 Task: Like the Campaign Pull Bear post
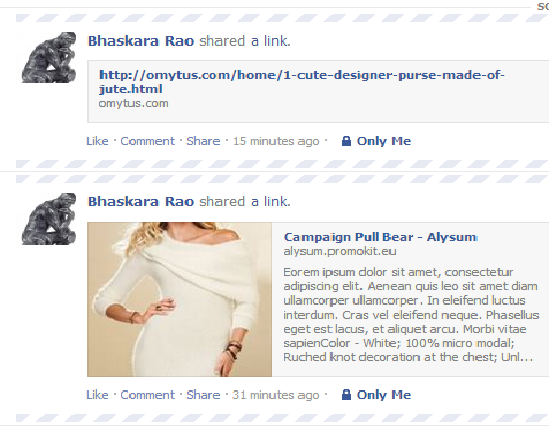(97, 395)
